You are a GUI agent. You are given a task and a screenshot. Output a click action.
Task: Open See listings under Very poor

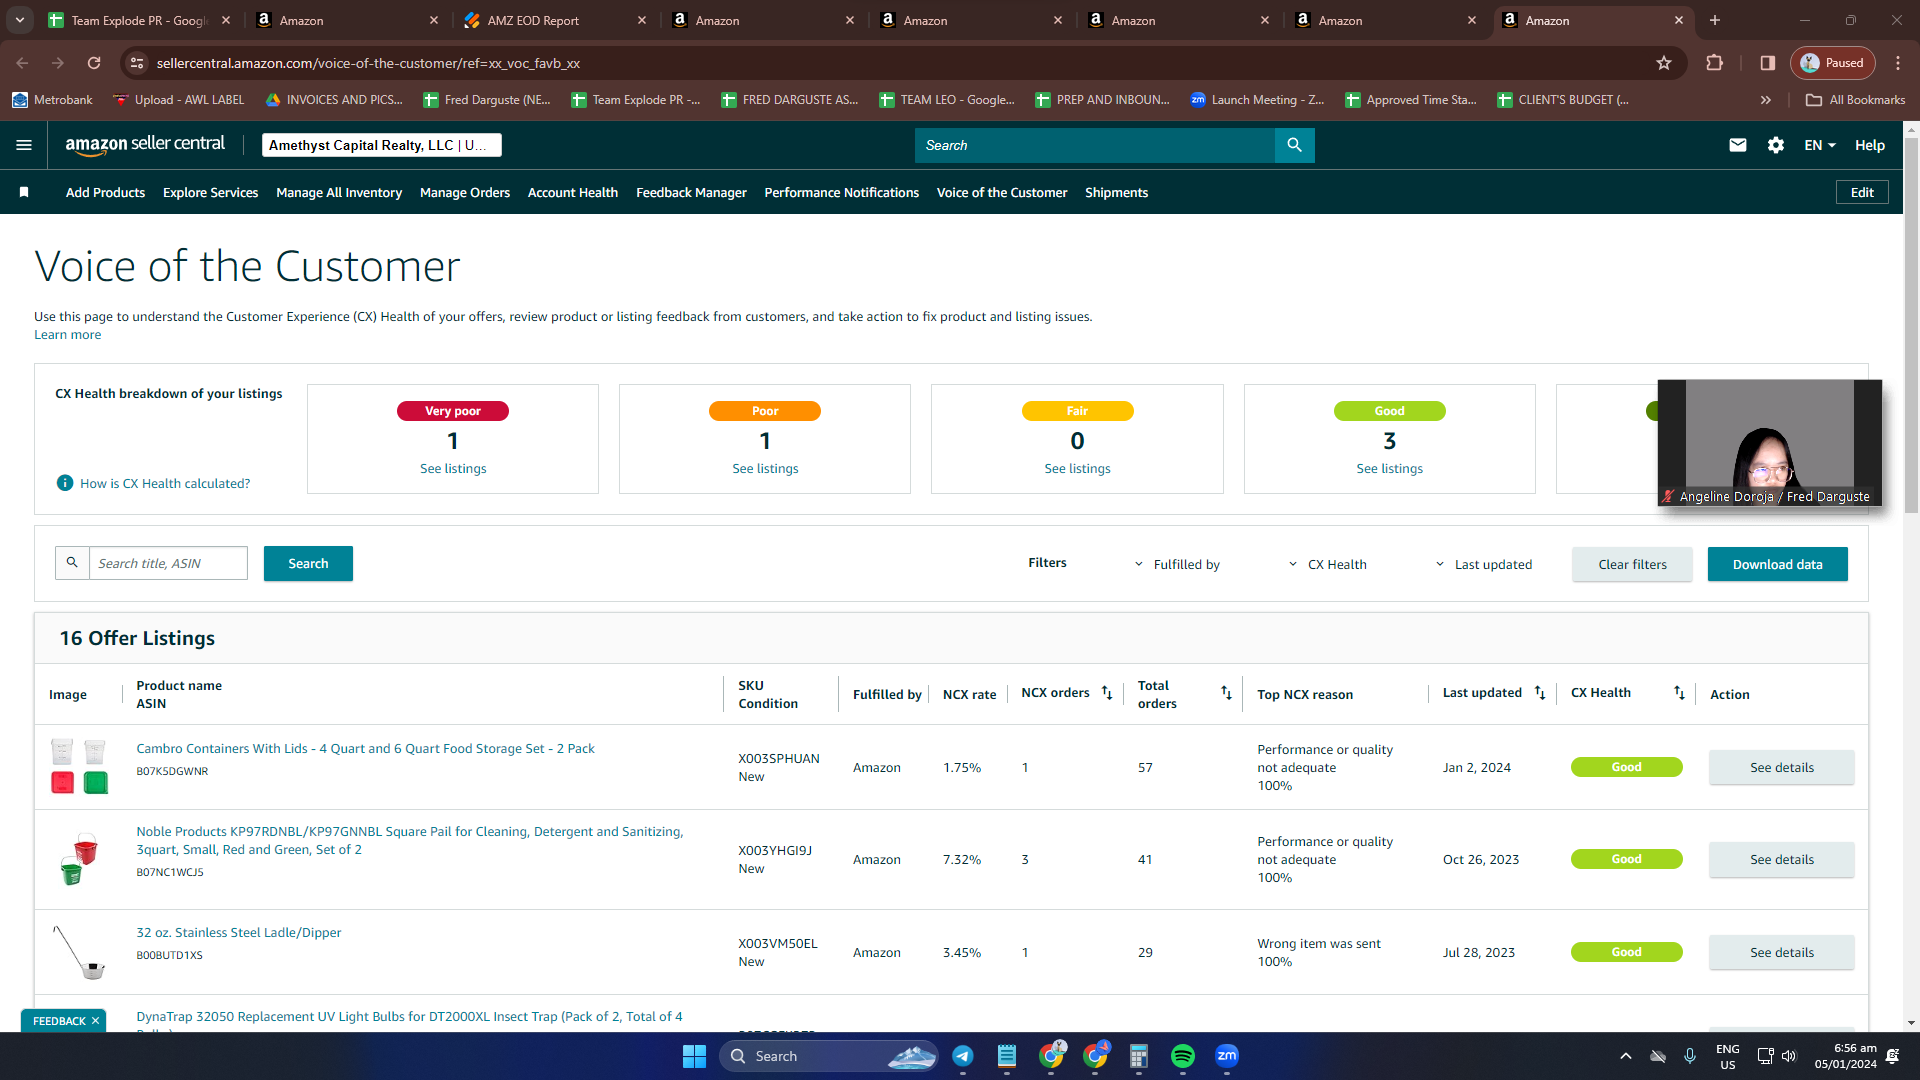[x=453, y=468]
